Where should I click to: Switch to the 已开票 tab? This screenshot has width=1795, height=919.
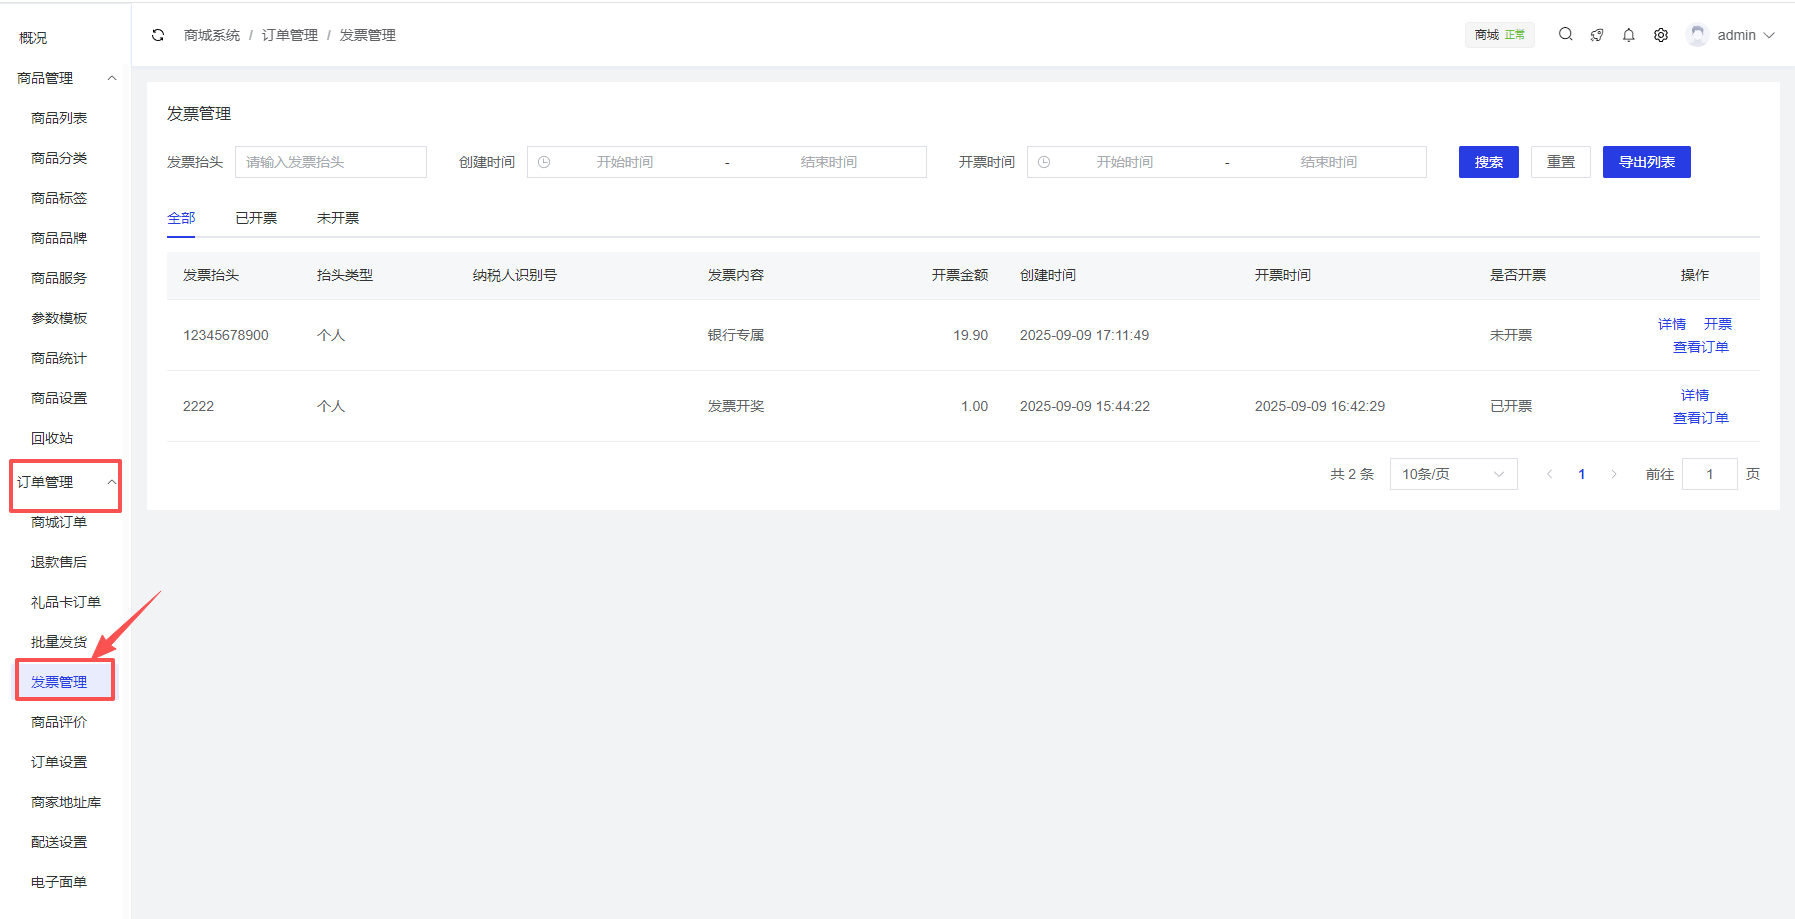(256, 218)
